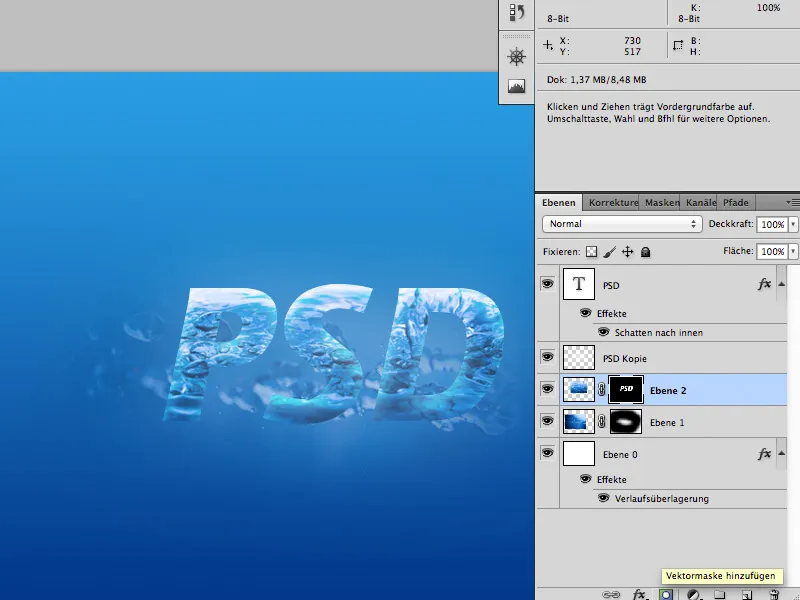Click the PSD water text on canvas
Screen dimensions: 800x600
[x=333, y=354]
